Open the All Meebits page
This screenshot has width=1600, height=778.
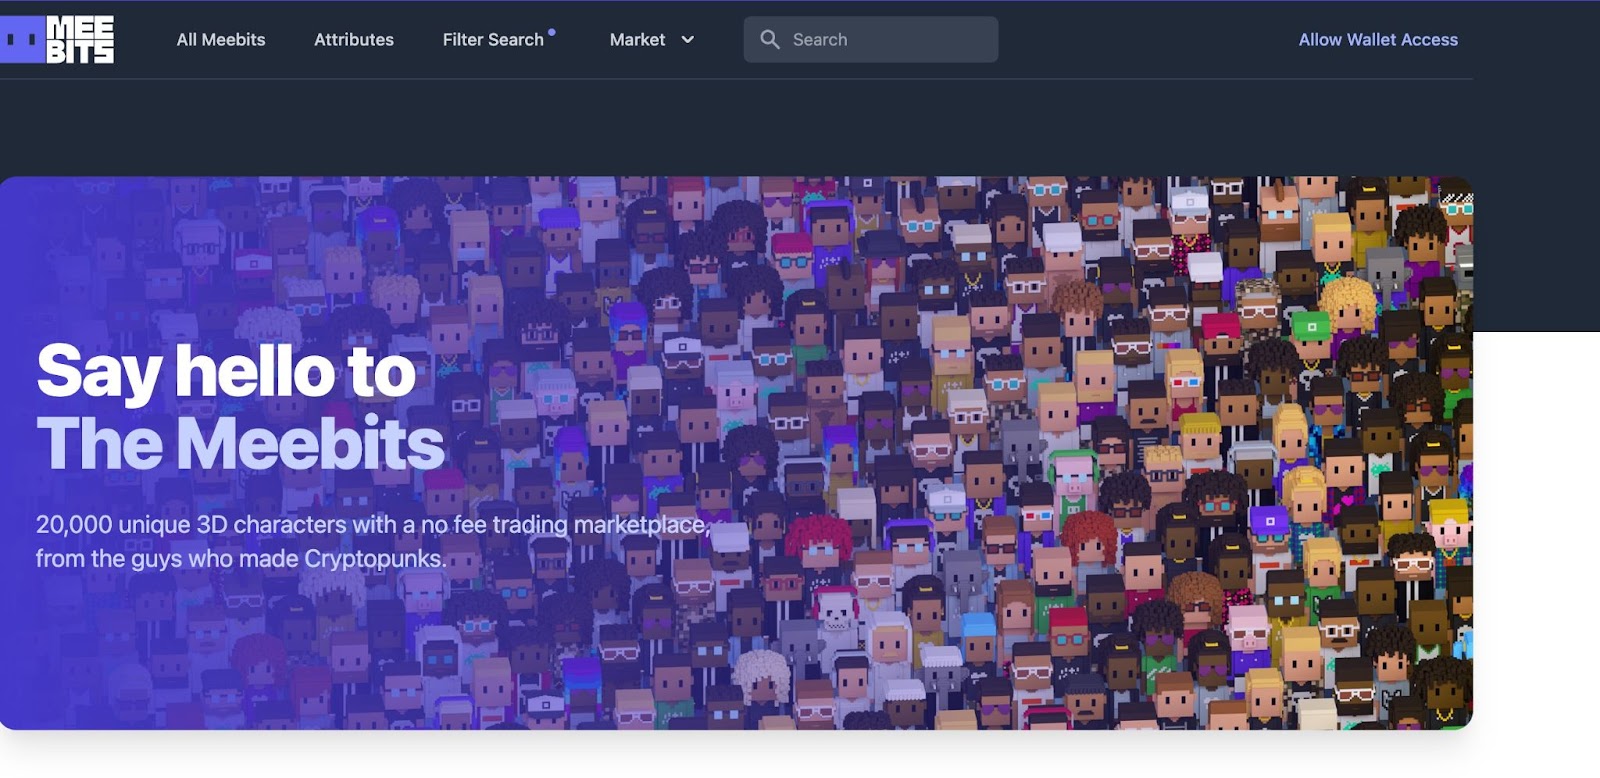pos(221,40)
